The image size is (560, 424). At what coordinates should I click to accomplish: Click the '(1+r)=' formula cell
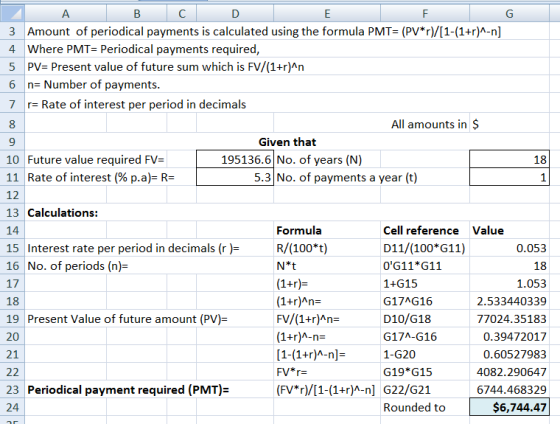tap(327, 283)
